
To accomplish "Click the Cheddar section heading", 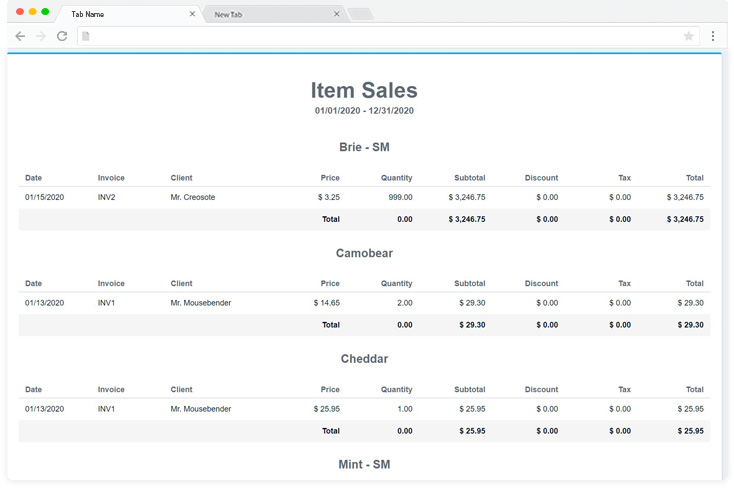I will click(364, 359).
